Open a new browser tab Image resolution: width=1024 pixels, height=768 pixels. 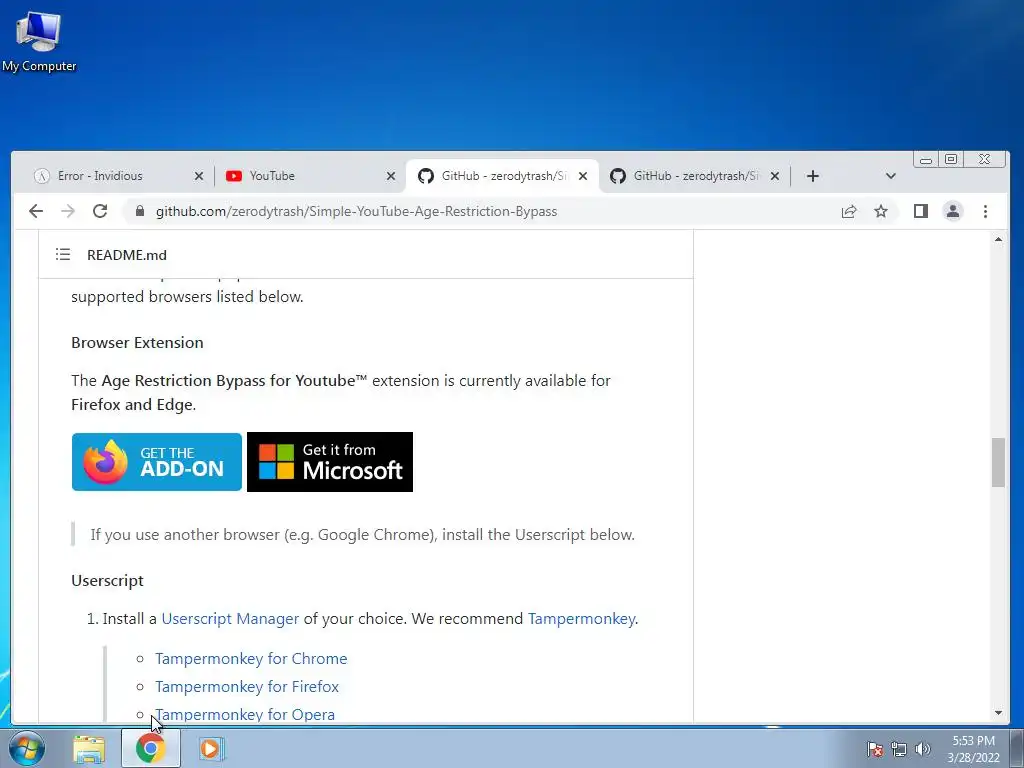[x=812, y=176]
